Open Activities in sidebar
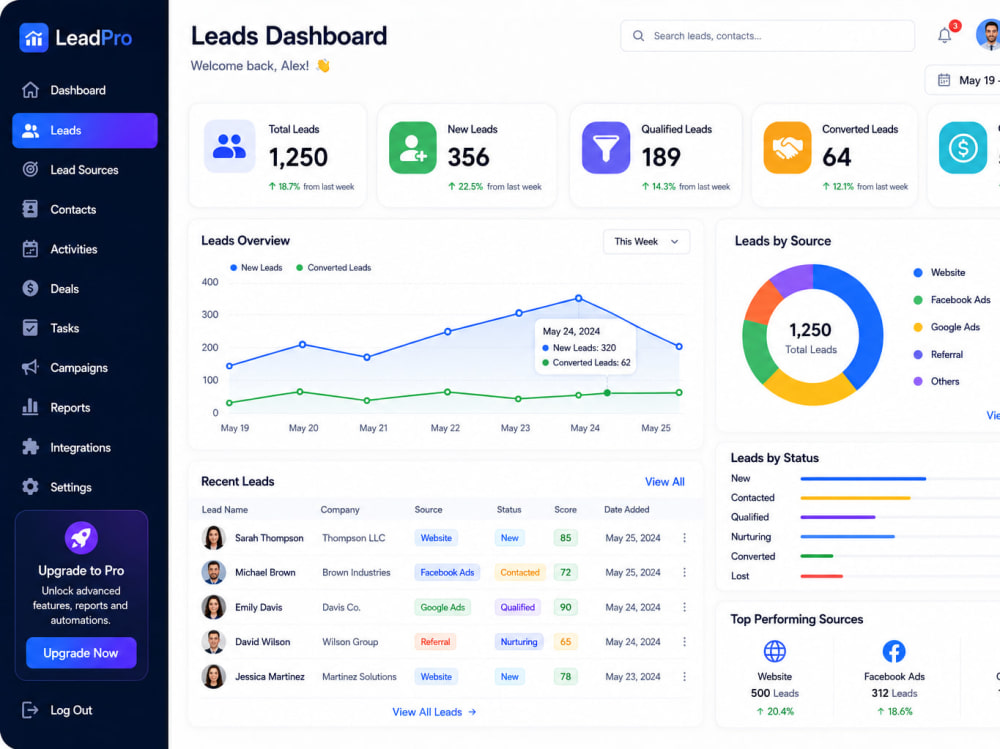Viewport: 1000px width, 749px height. [85, 249]
